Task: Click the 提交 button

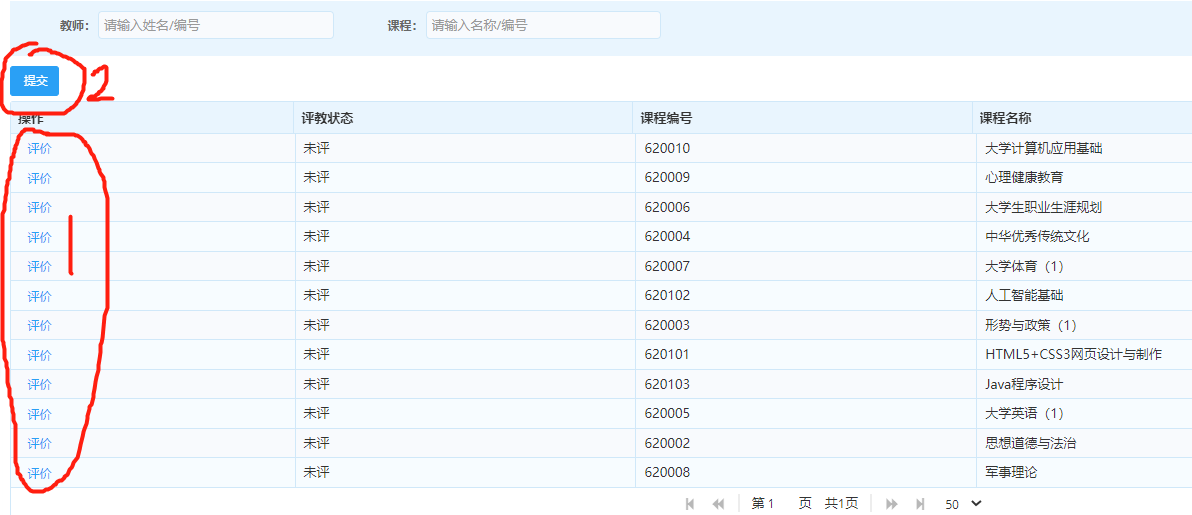Action: [x=35, y=81]
